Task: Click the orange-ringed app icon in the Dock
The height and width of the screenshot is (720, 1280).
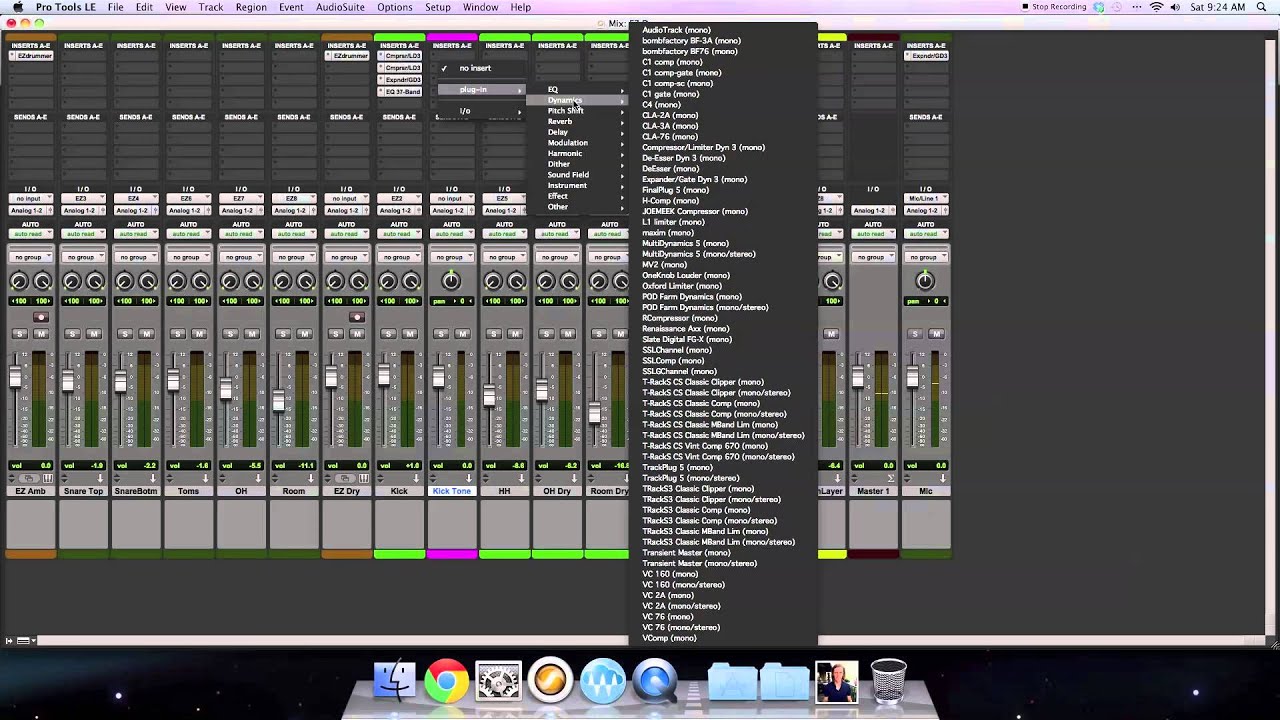Action: (x=550, y=682)
